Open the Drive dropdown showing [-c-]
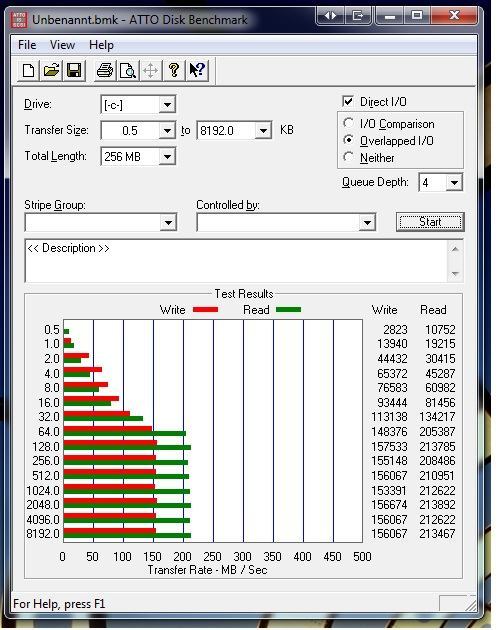The image size is (500, 630). coord(167,105)
